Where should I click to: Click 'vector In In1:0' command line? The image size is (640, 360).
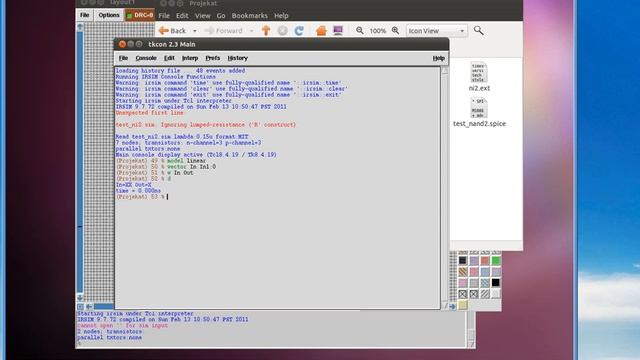pos(191,167)
